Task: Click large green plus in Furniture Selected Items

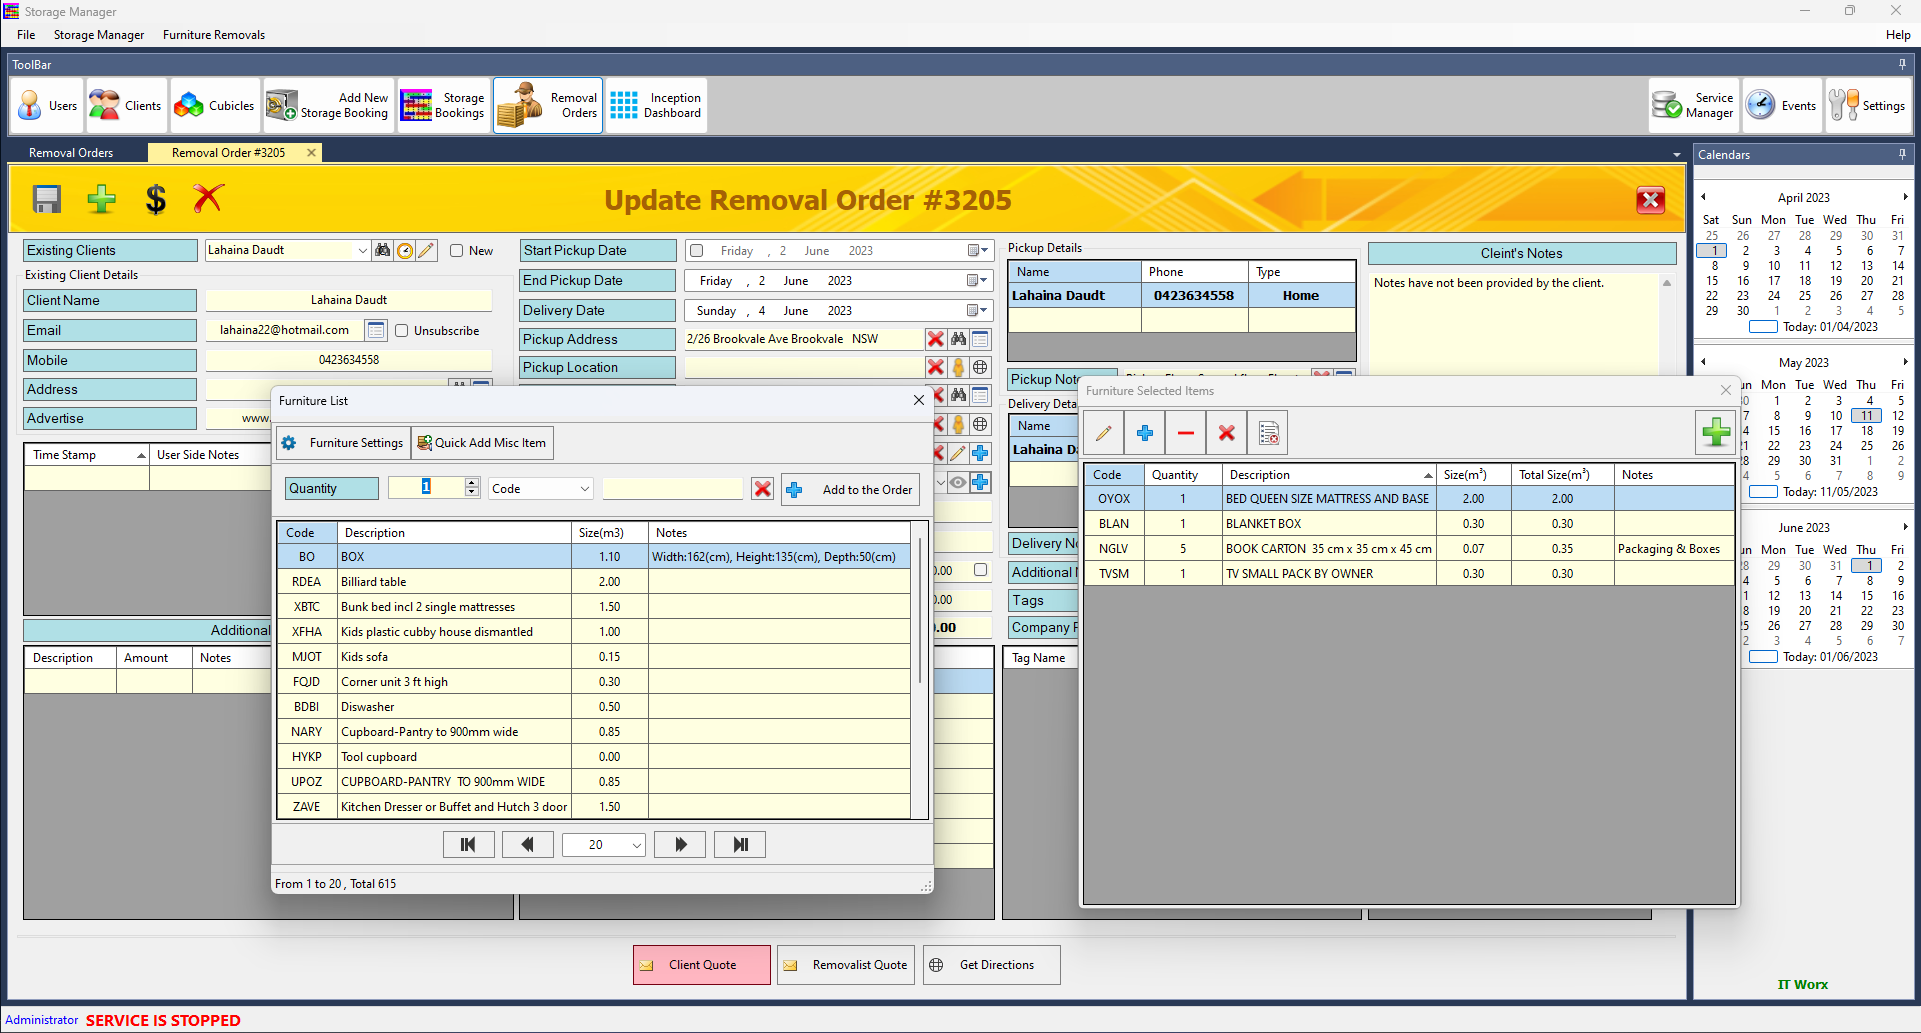Action: pyautogui.click(x=1716, y=433)
